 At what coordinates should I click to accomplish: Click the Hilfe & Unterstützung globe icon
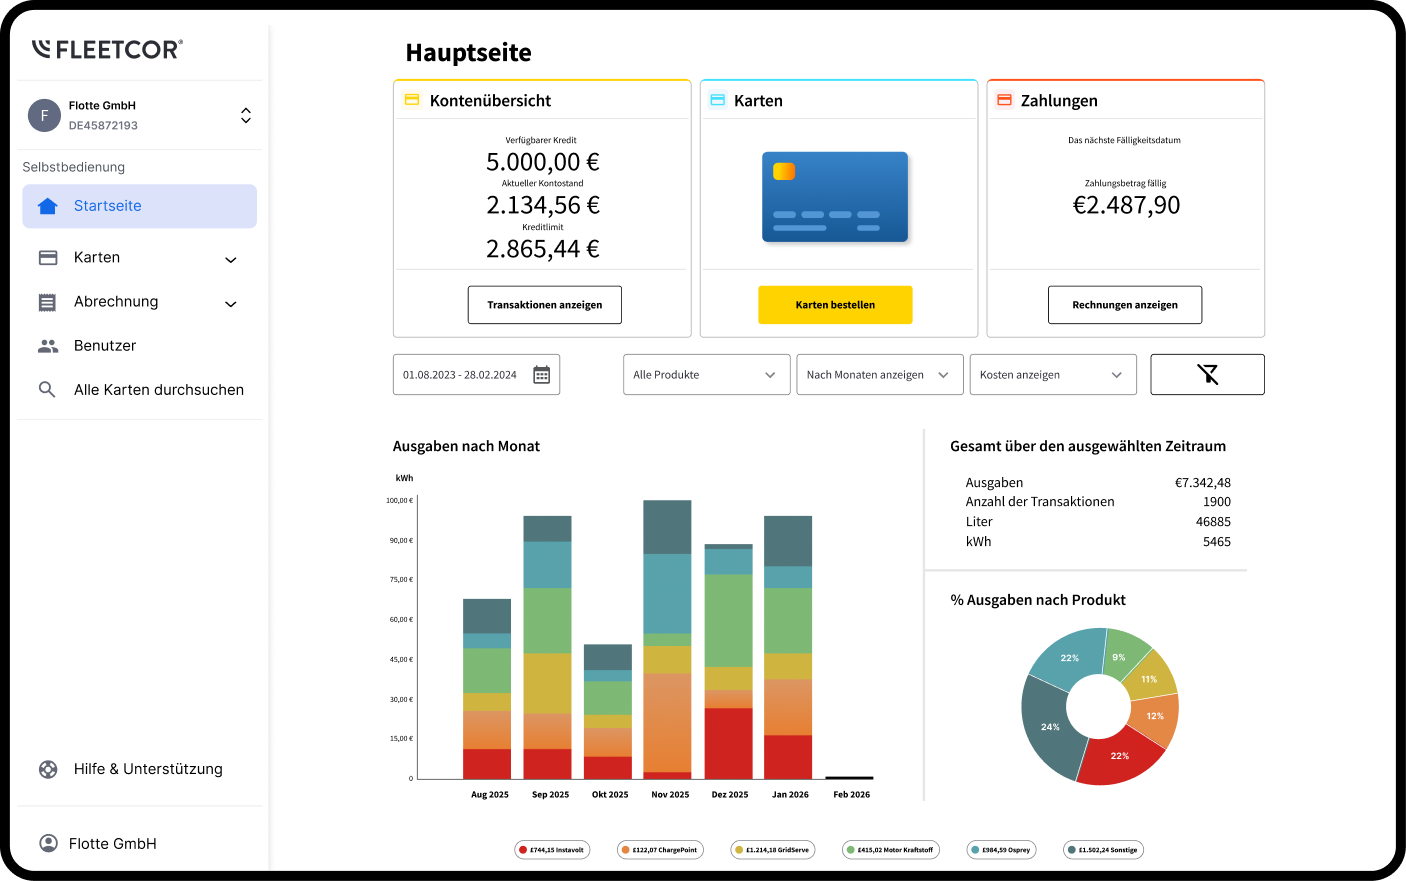tap(47, 769)
